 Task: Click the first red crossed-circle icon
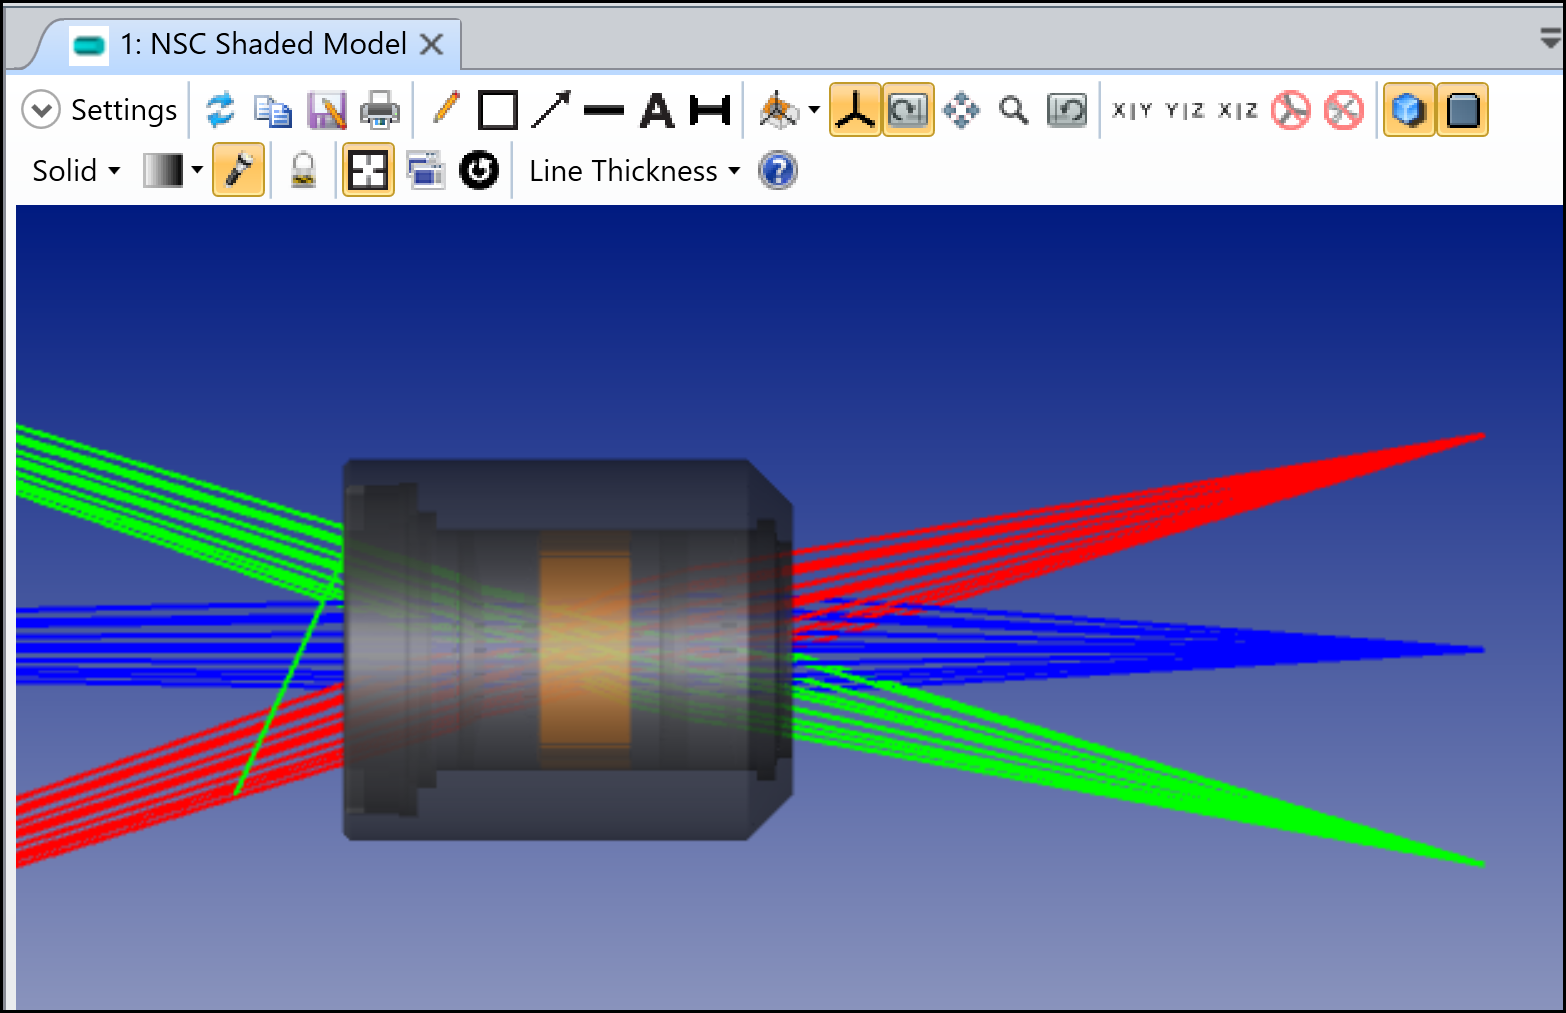1291,110
